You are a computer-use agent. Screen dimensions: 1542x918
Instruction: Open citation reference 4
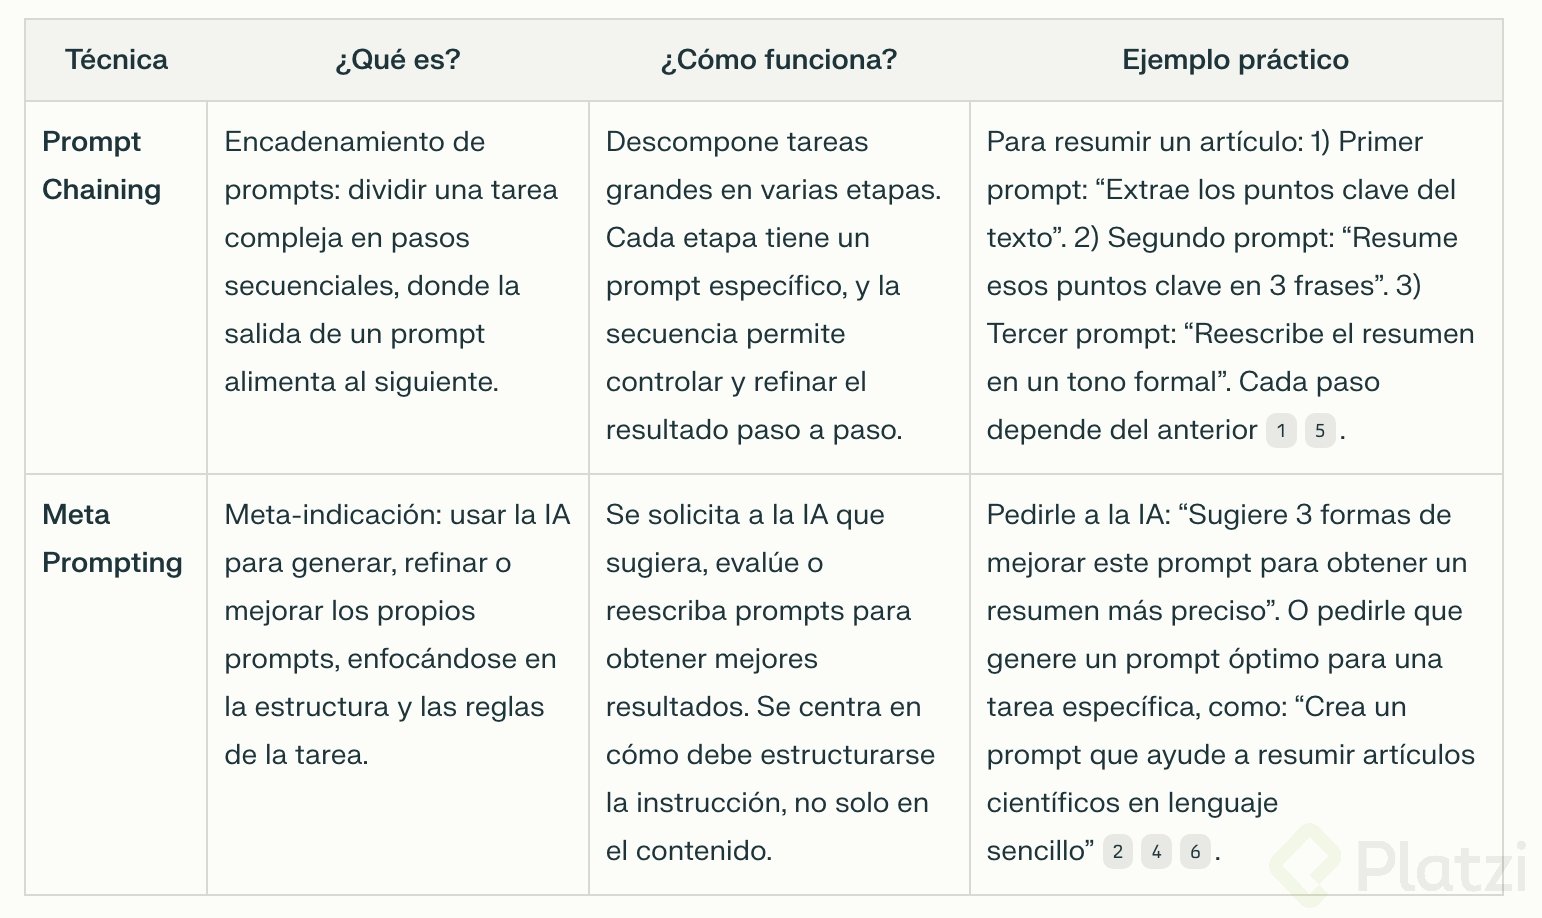tap(1157, 852)
